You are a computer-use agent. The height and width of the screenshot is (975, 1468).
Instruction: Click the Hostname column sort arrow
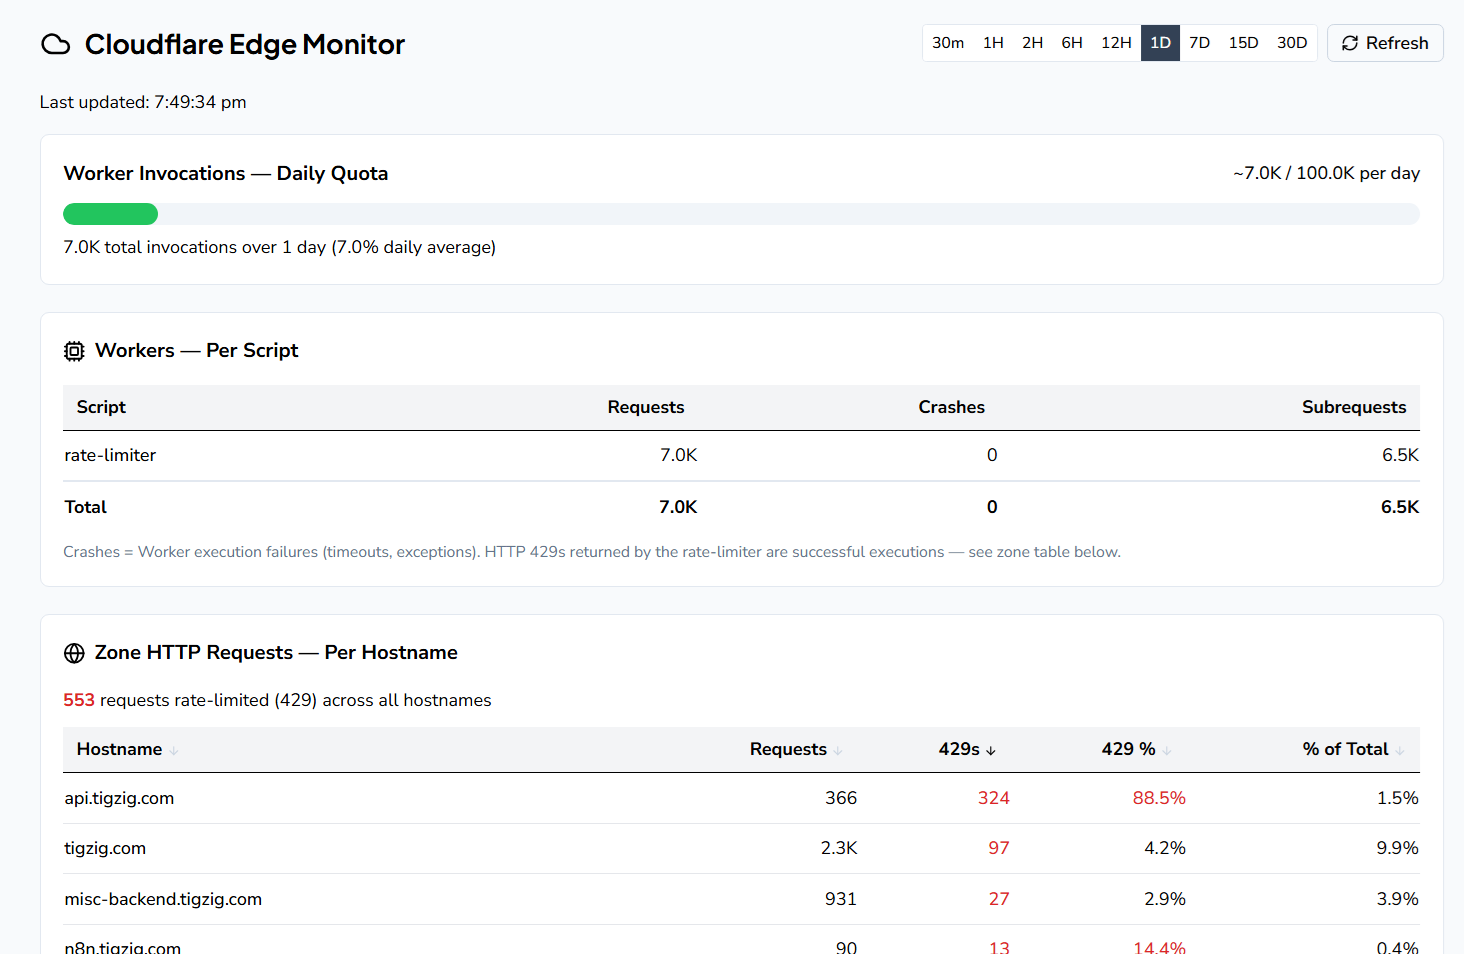point(174,751)
